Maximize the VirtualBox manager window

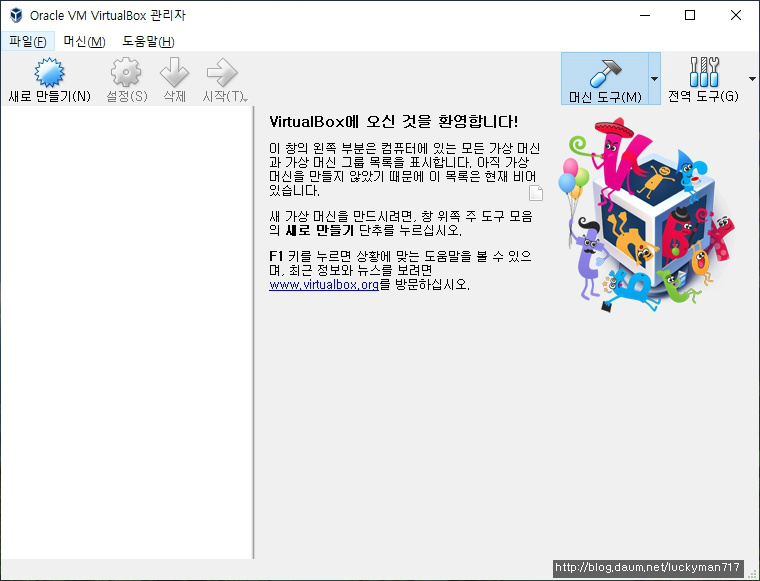pos(690,15)
